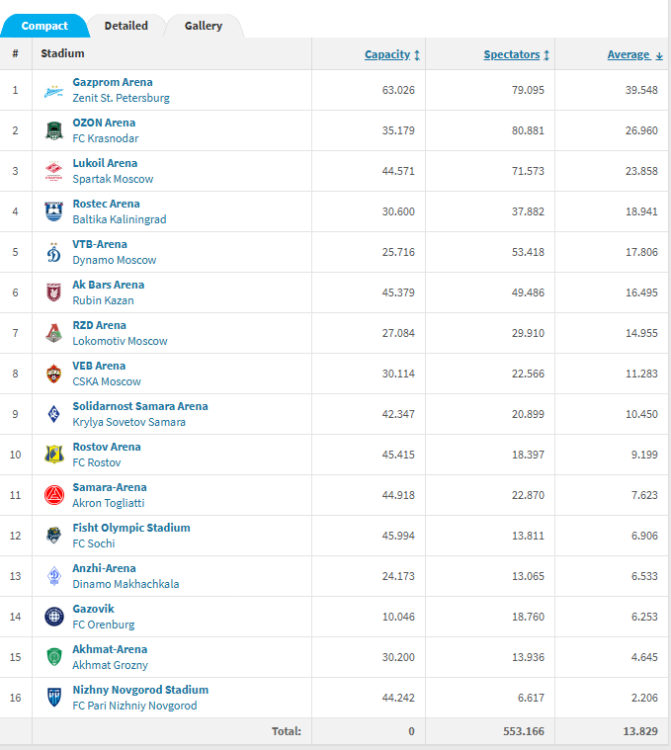
Task: Open the Krylya Sovetov Samara club link
Action: point(129,422)
